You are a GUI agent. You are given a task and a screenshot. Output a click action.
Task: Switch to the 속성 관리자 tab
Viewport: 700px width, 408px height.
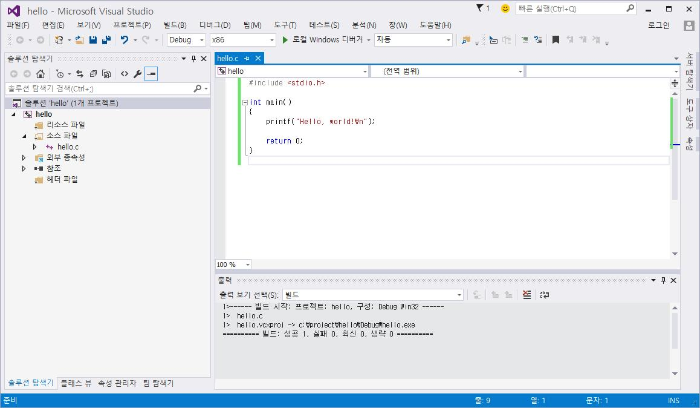117,383
